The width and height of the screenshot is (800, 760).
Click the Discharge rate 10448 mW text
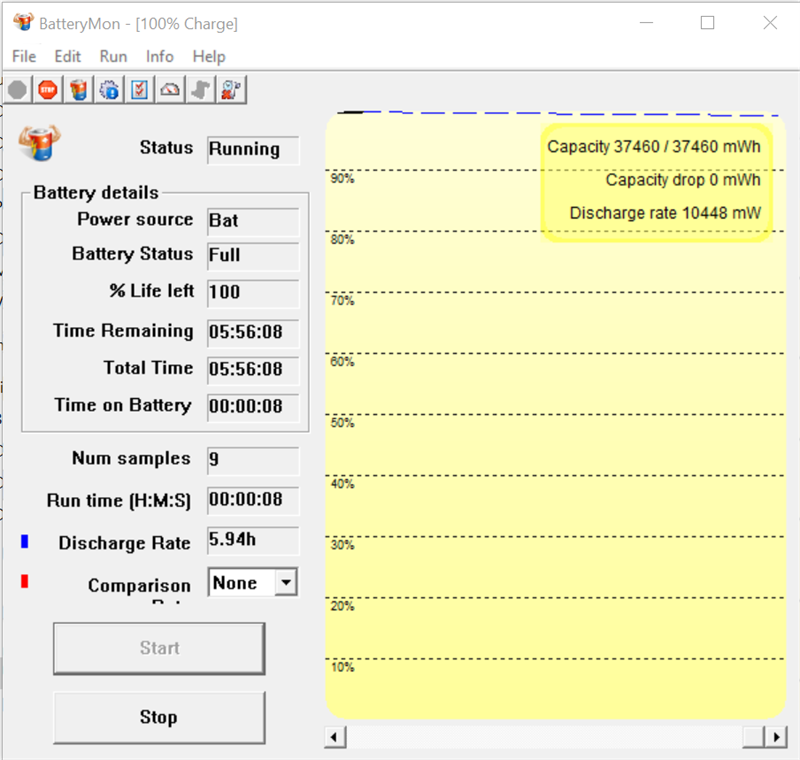[665, 213]
